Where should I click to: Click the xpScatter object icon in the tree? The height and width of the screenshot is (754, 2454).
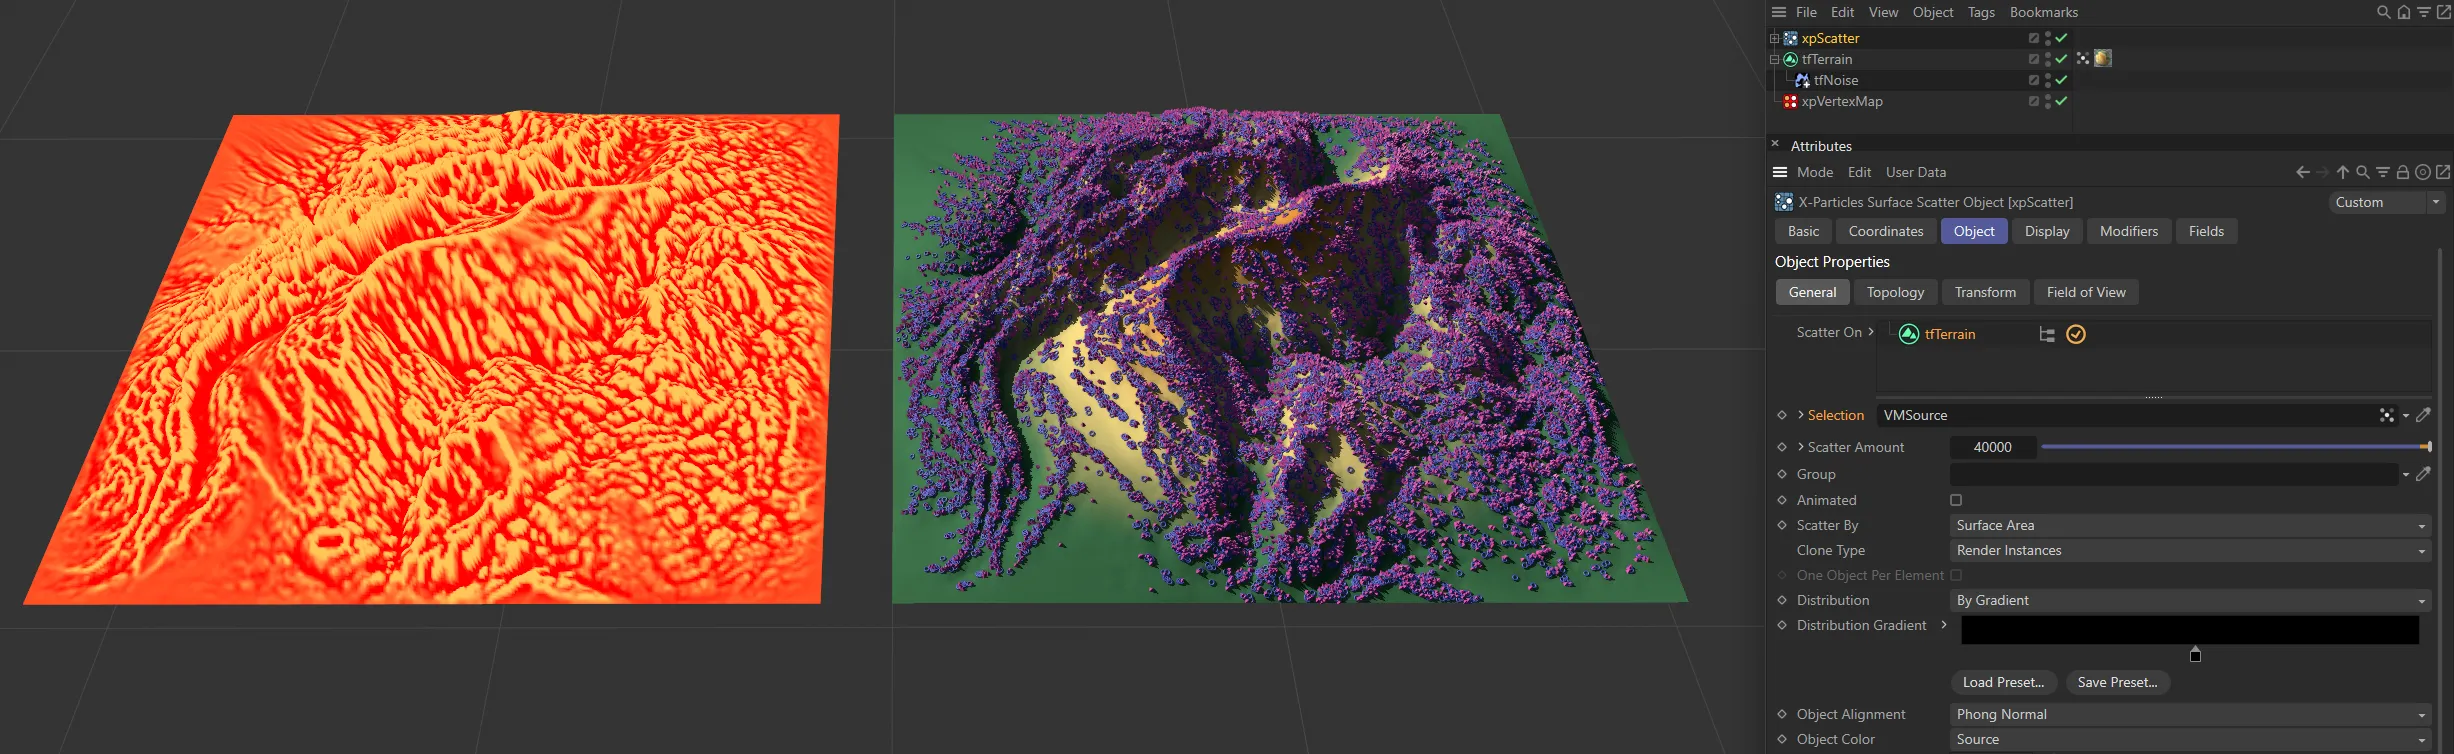(x=1791, y=38)
